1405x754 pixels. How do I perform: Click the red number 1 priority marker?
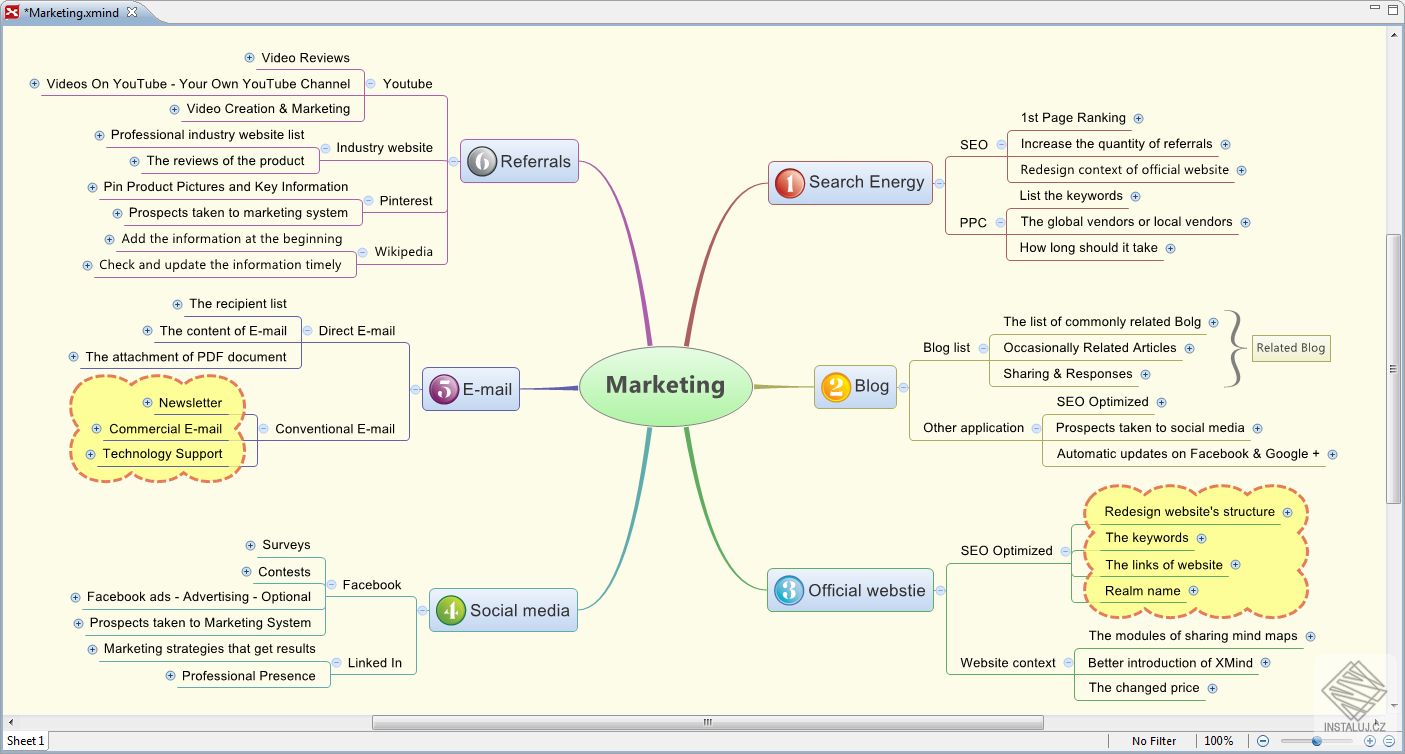tap(790, 182)
